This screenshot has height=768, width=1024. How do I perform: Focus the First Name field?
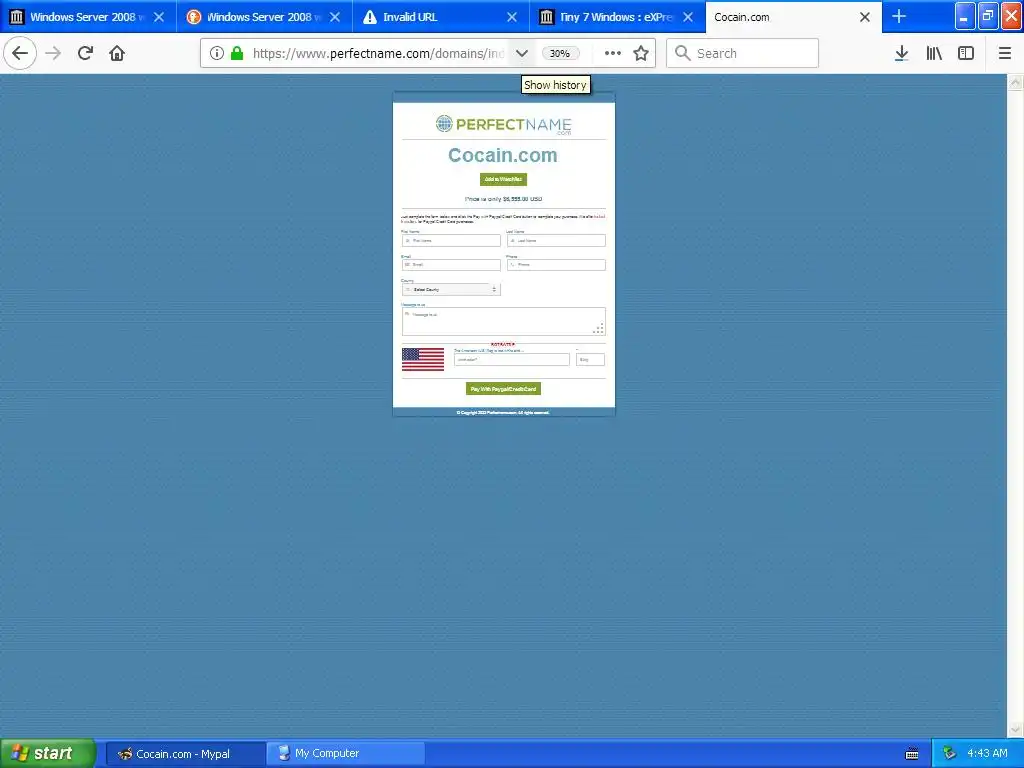tap(451, 240)
